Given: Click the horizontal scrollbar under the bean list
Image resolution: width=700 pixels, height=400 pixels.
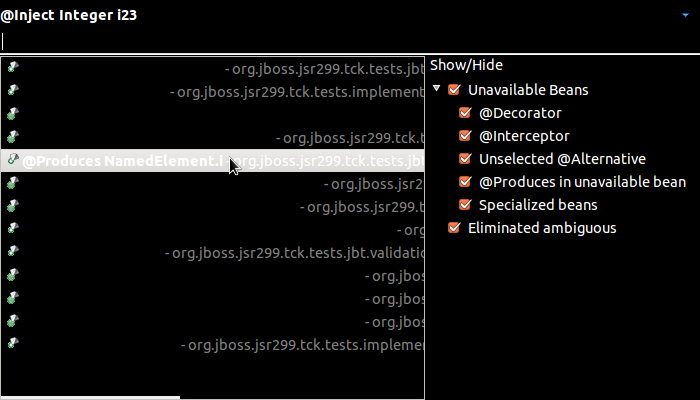Looking at the screenshot, I should [x=90, y=396].
